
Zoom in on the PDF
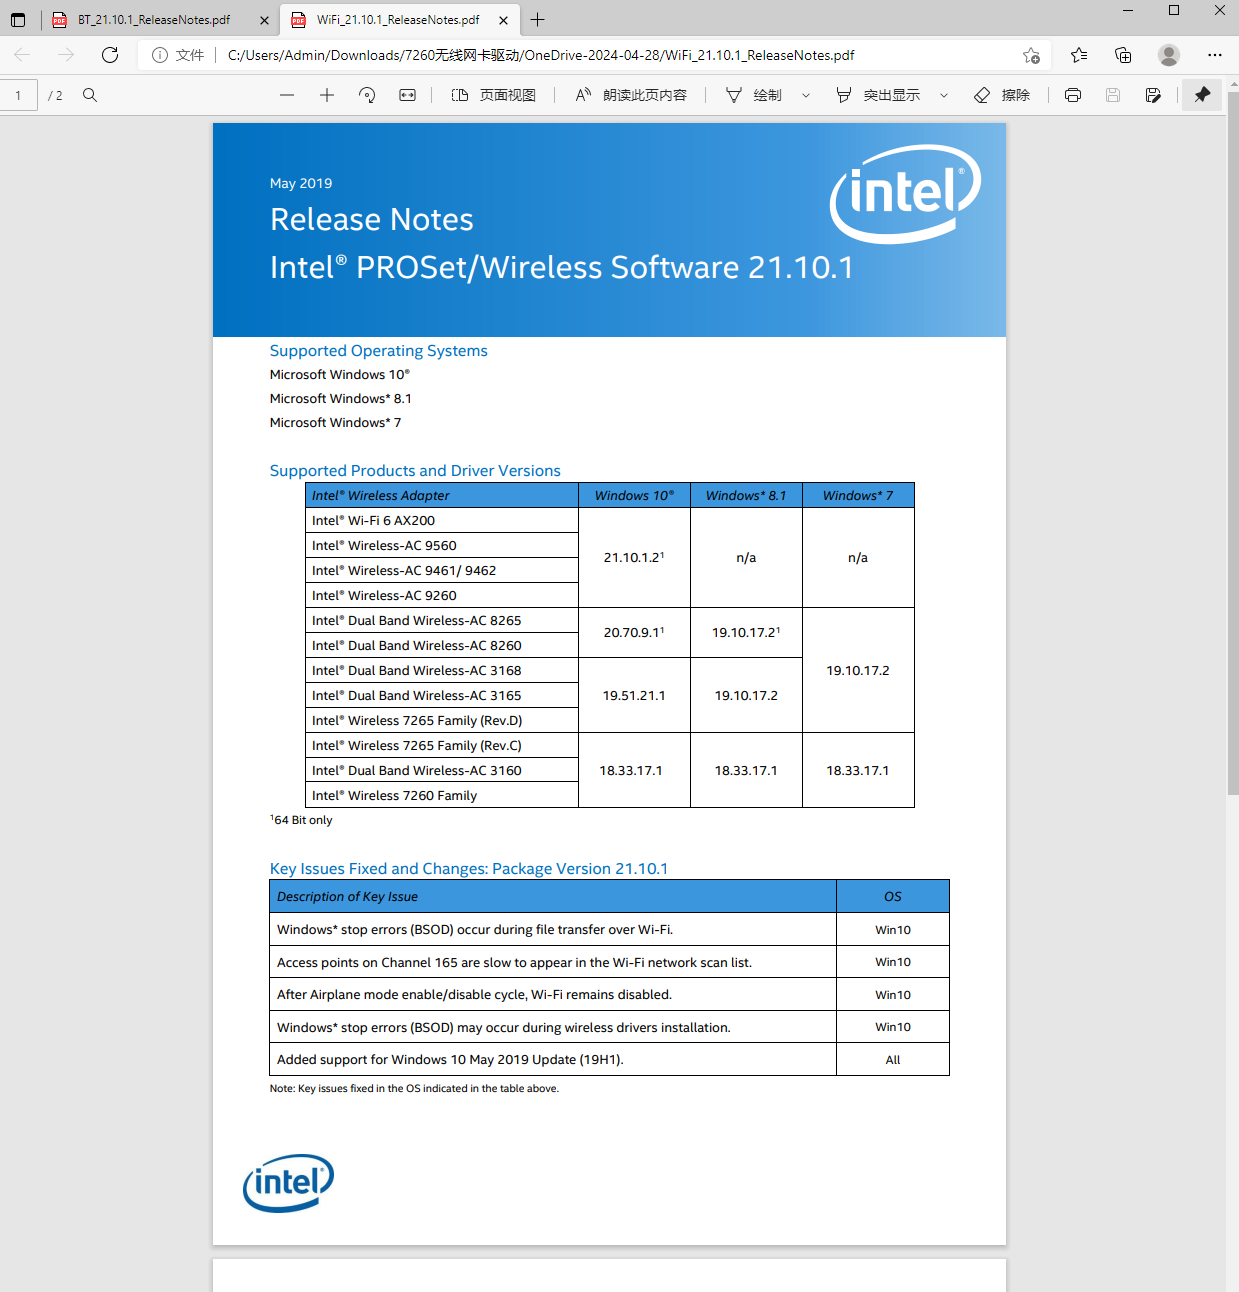pyautogui.click(x=327, y=95)
